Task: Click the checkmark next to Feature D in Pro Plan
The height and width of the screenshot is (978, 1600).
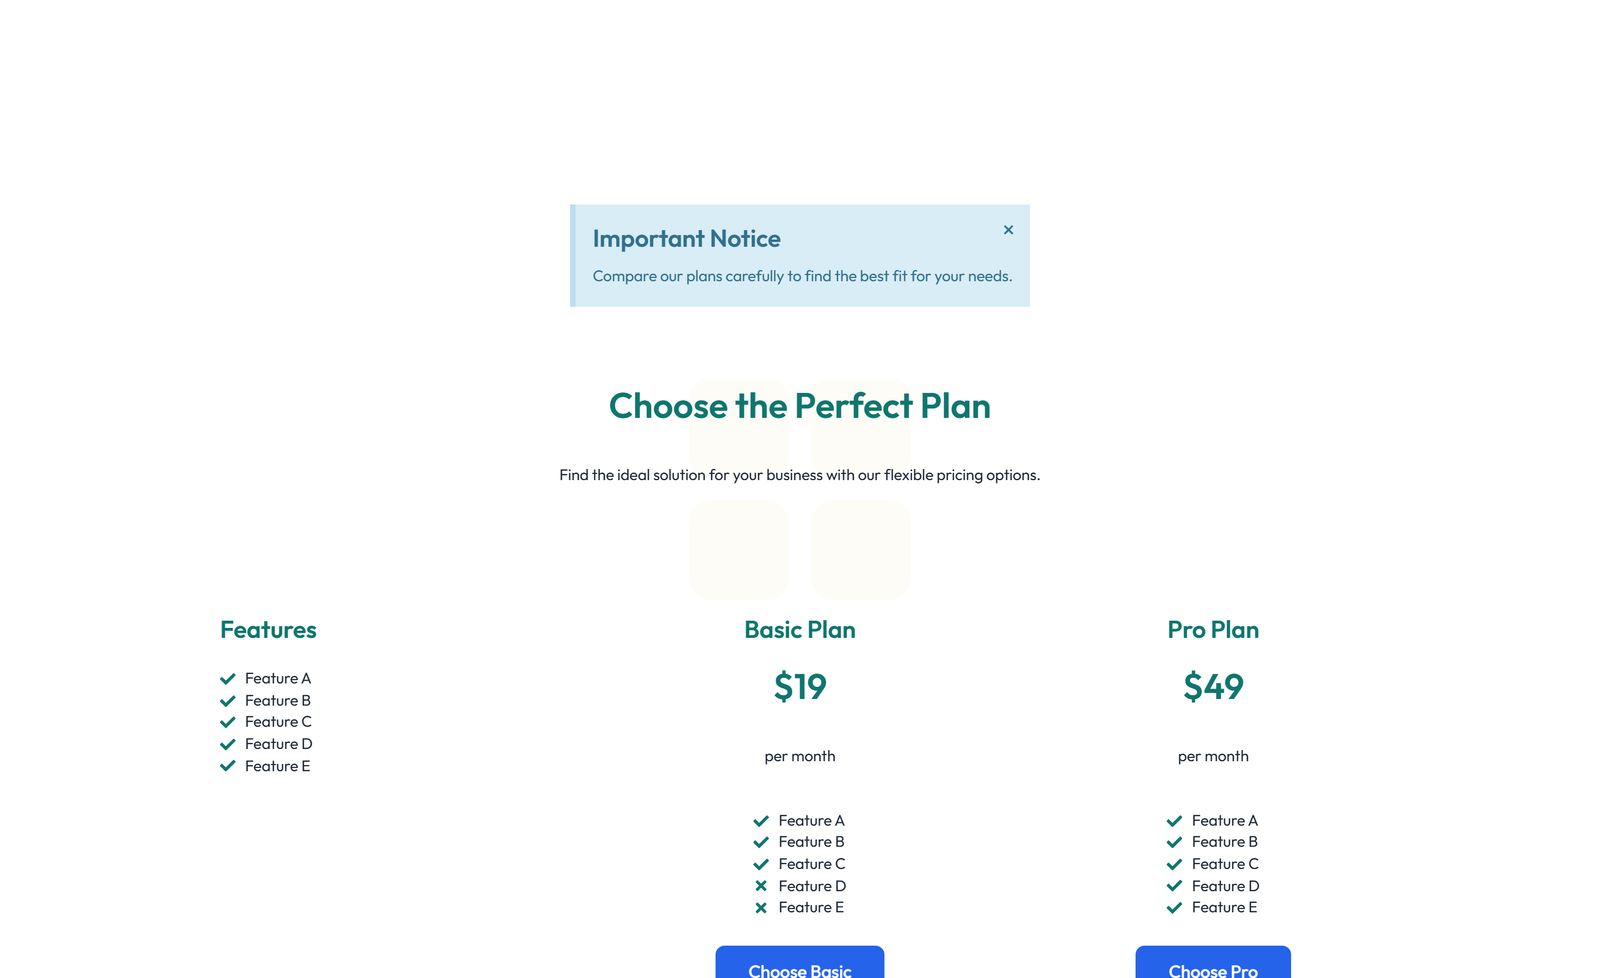Action: coord(1174,886)
